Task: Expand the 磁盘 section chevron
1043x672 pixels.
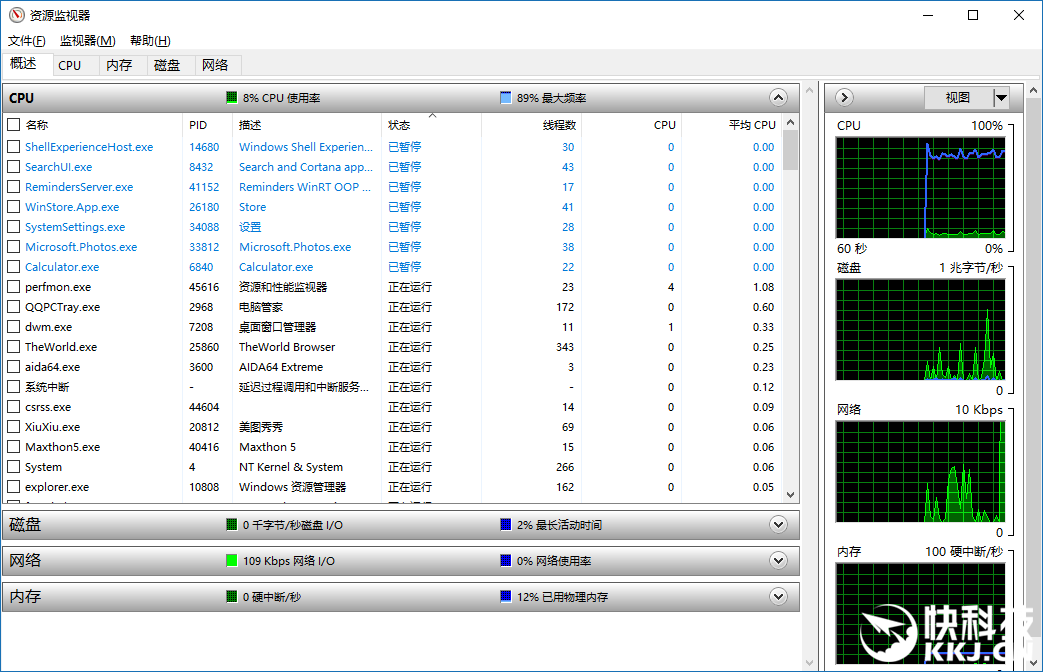Action: pos(778,524)
